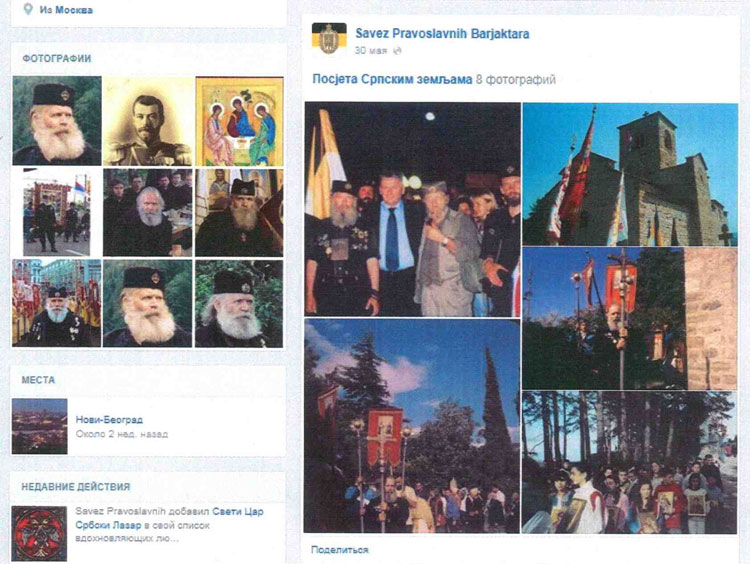
Task: Open the street procession photo with flags thumbnail
Action: (56, 212)
